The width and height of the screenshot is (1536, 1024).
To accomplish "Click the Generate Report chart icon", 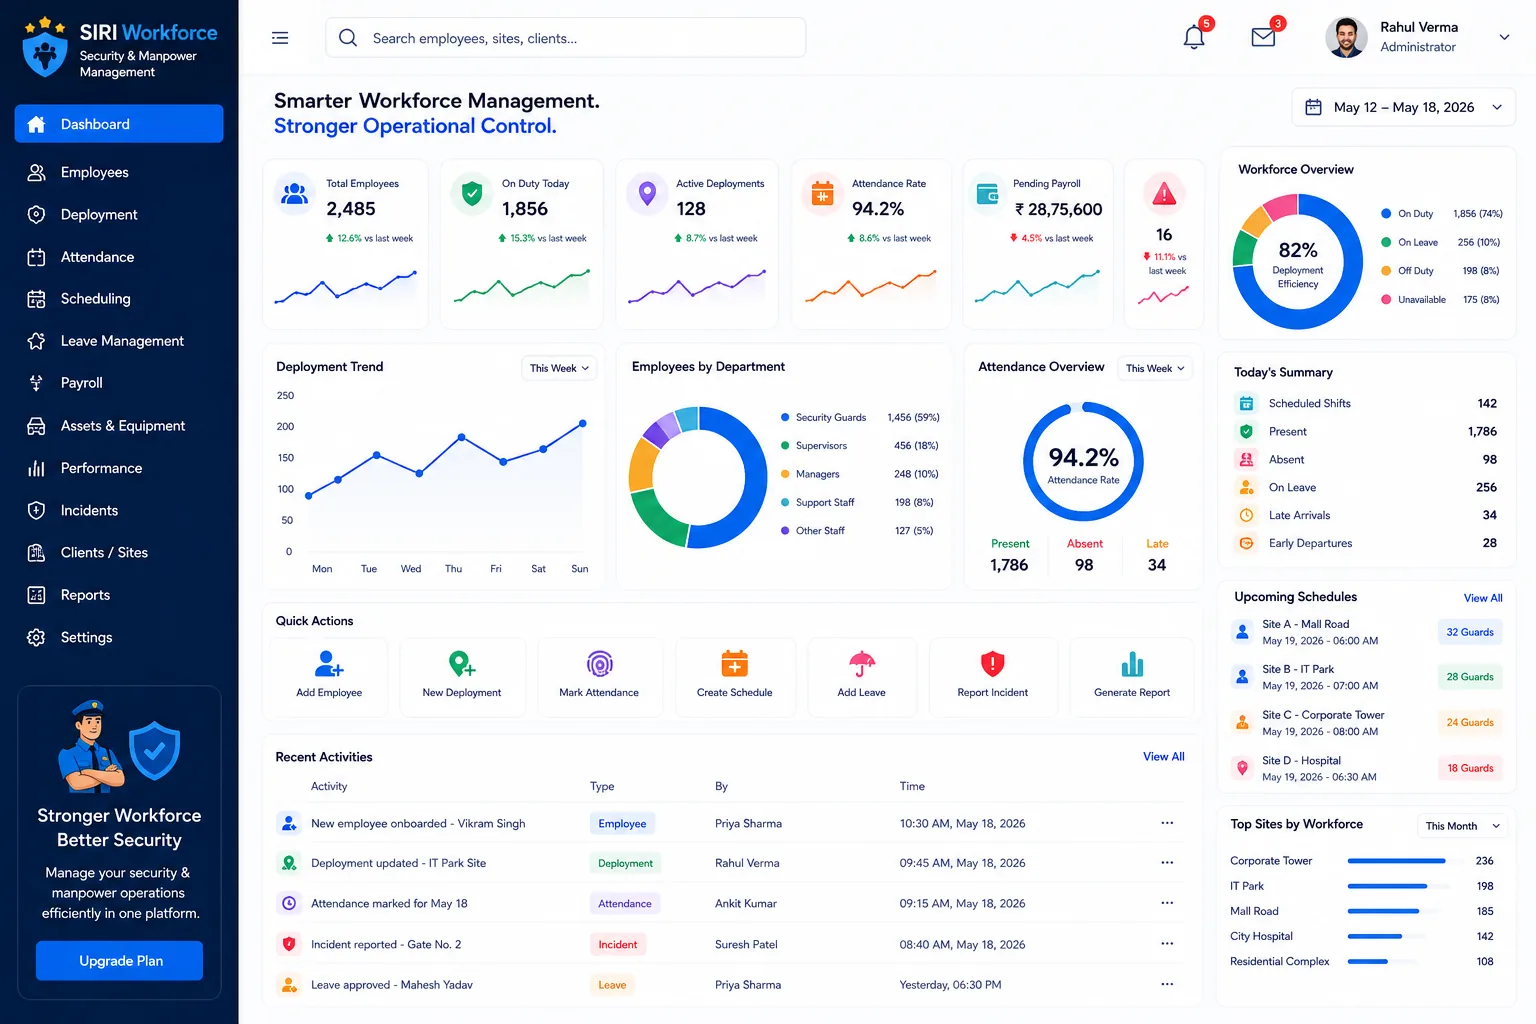I will [x=1132, y=663].
